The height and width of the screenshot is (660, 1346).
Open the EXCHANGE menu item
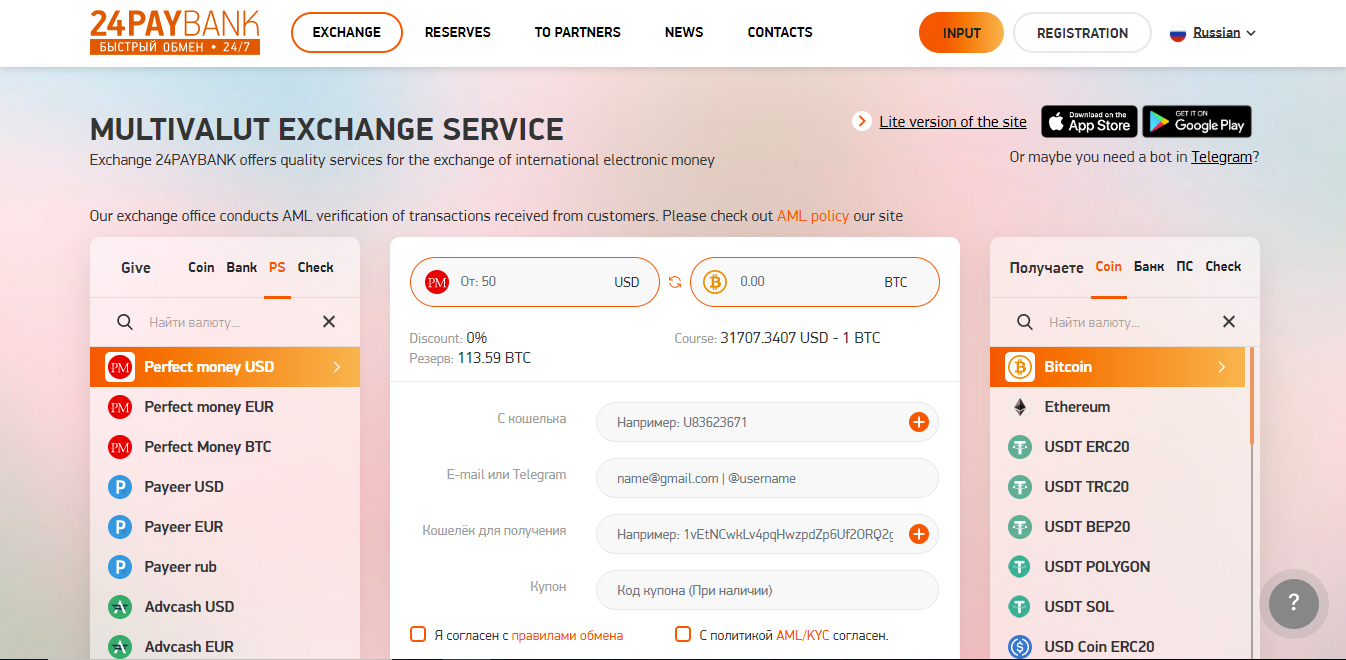coord(347,32)
